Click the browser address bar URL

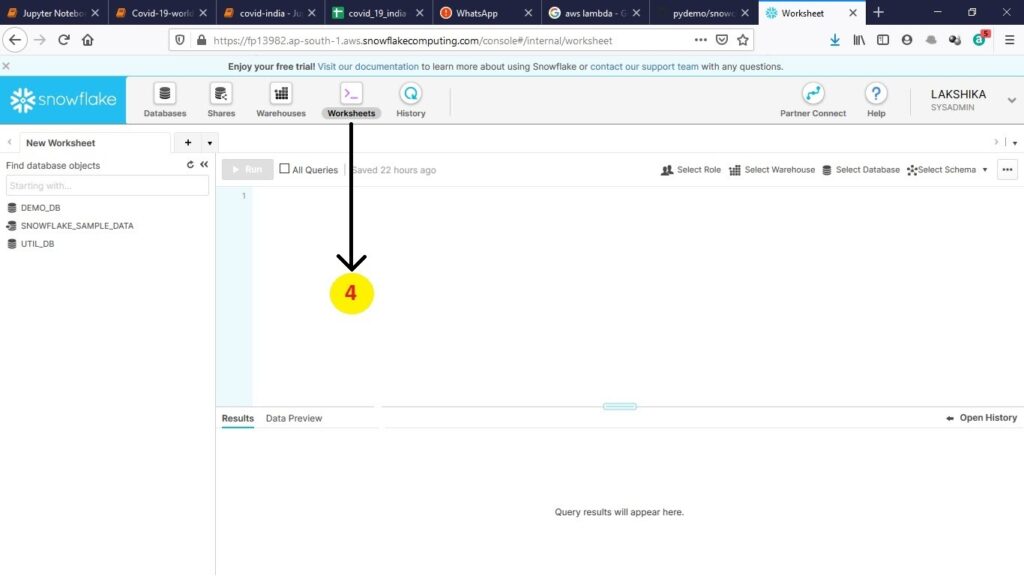413,40
